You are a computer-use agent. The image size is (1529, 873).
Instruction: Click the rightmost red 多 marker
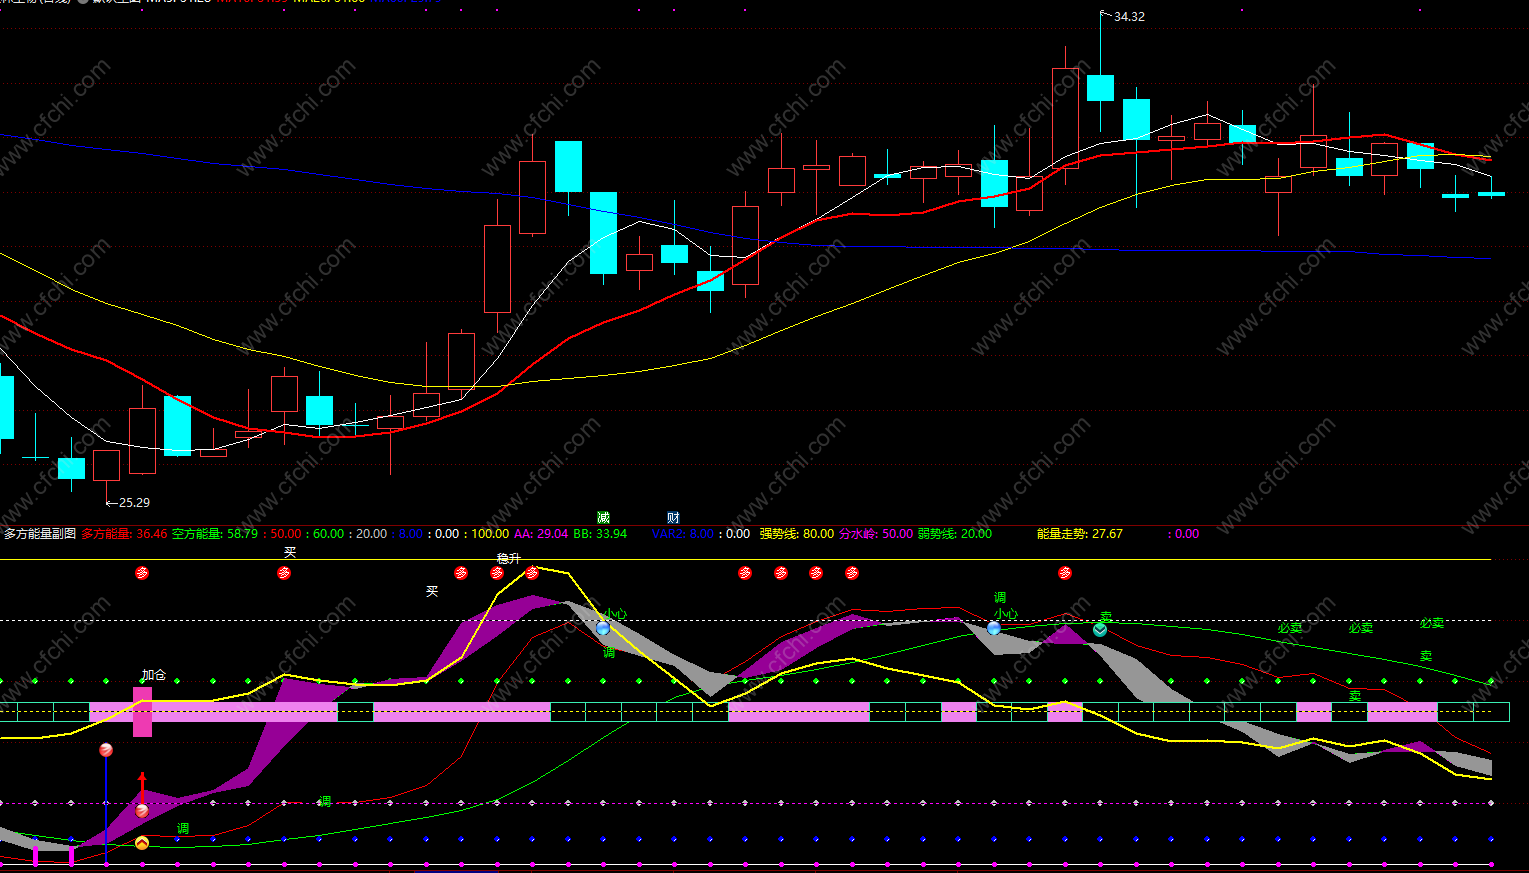point(1065,573)
